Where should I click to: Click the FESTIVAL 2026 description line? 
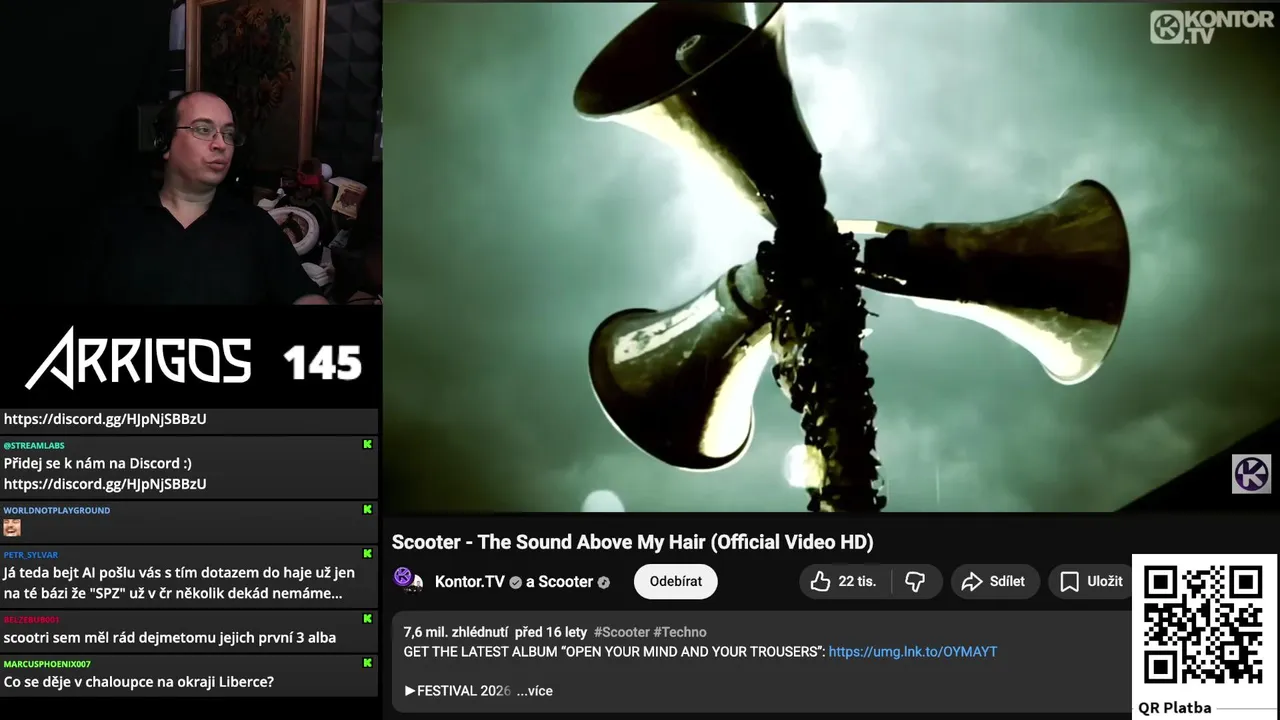coord(458,691)
